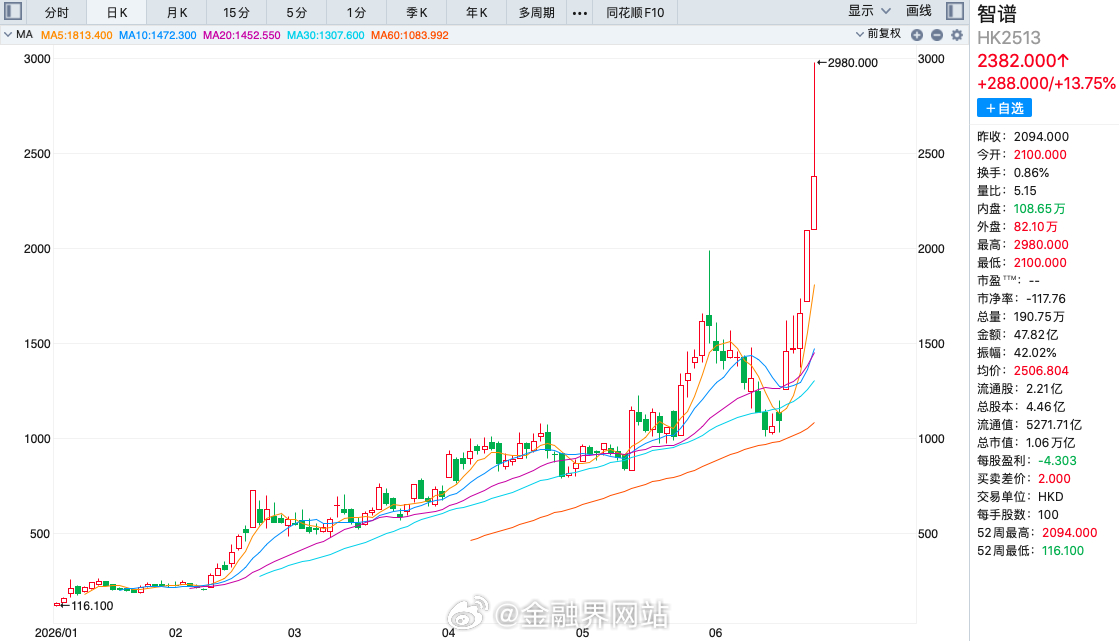The width and height of the screenshot is (1119, 641).
Task: Click the 每股盈利 -4.303 row
Action: 1027,460
